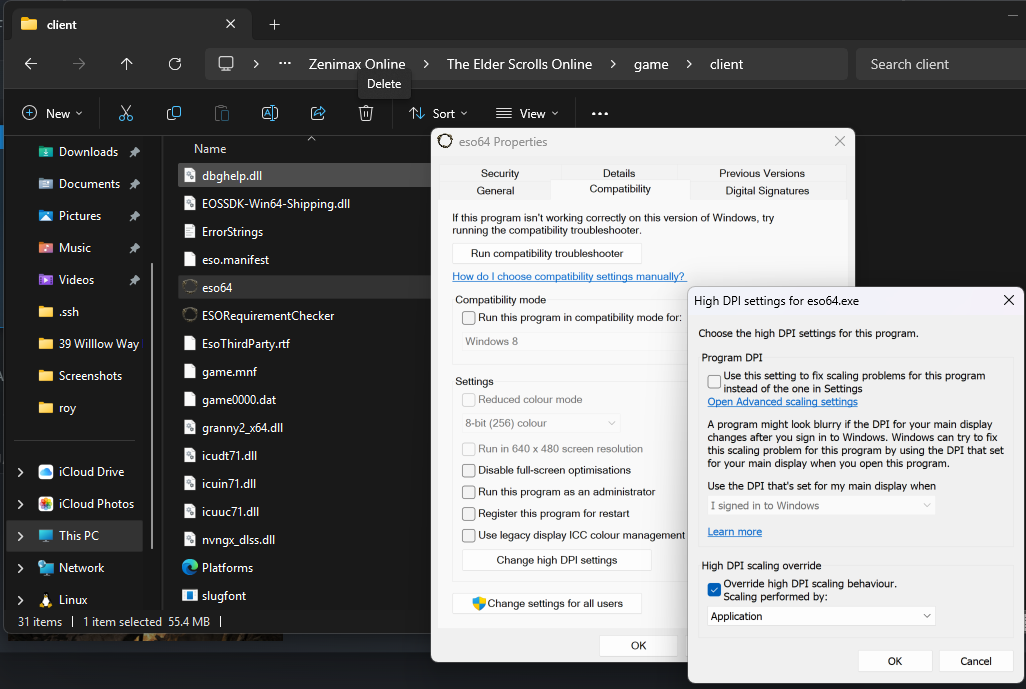The height and width of the screenshot is (689, 1026).
Task: Enable Run this program in compatibility mode
Action: click(x=469, y=318)
